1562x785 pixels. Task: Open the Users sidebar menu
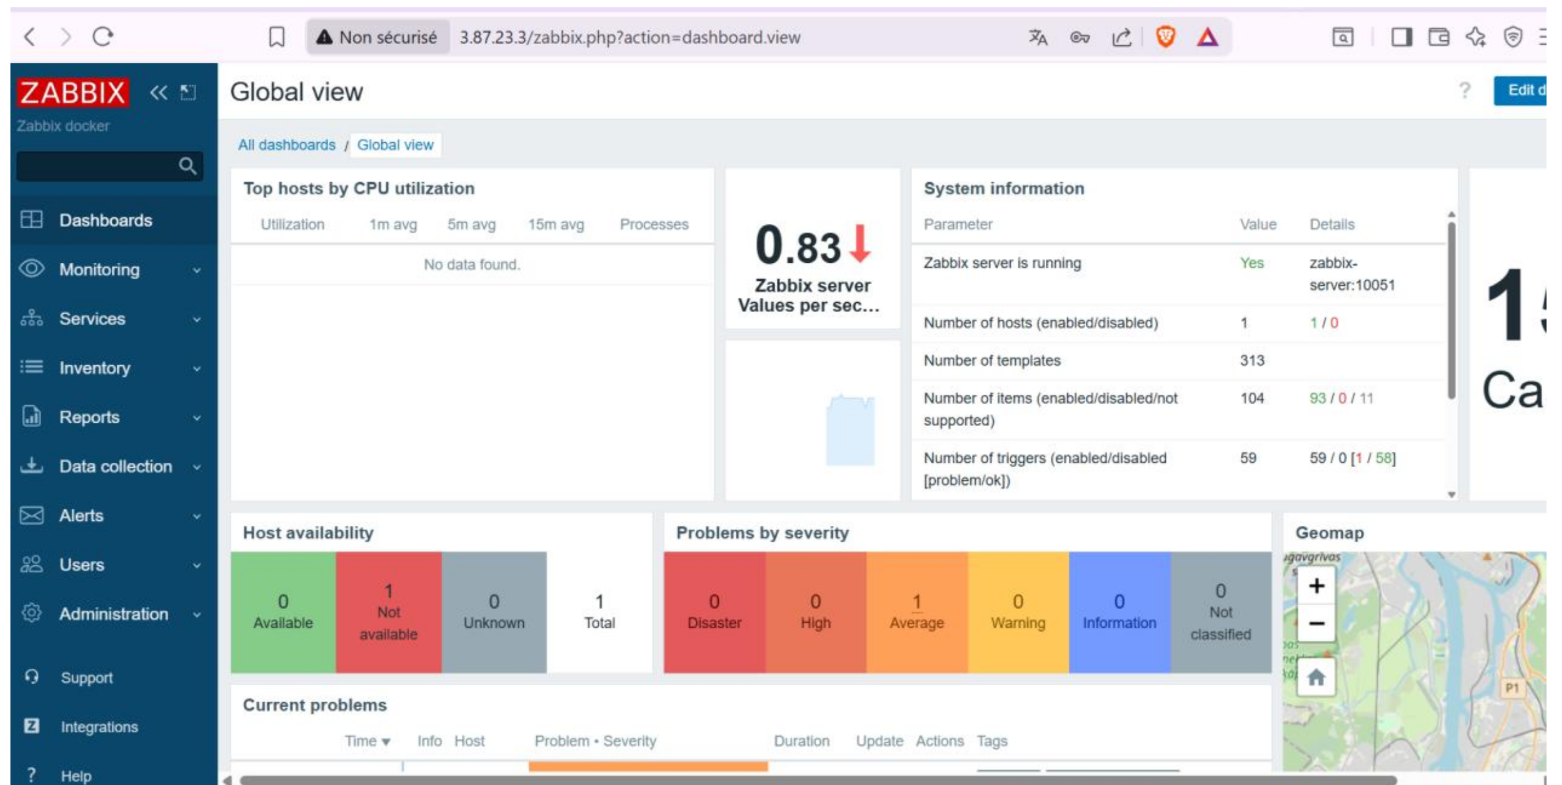114,565
